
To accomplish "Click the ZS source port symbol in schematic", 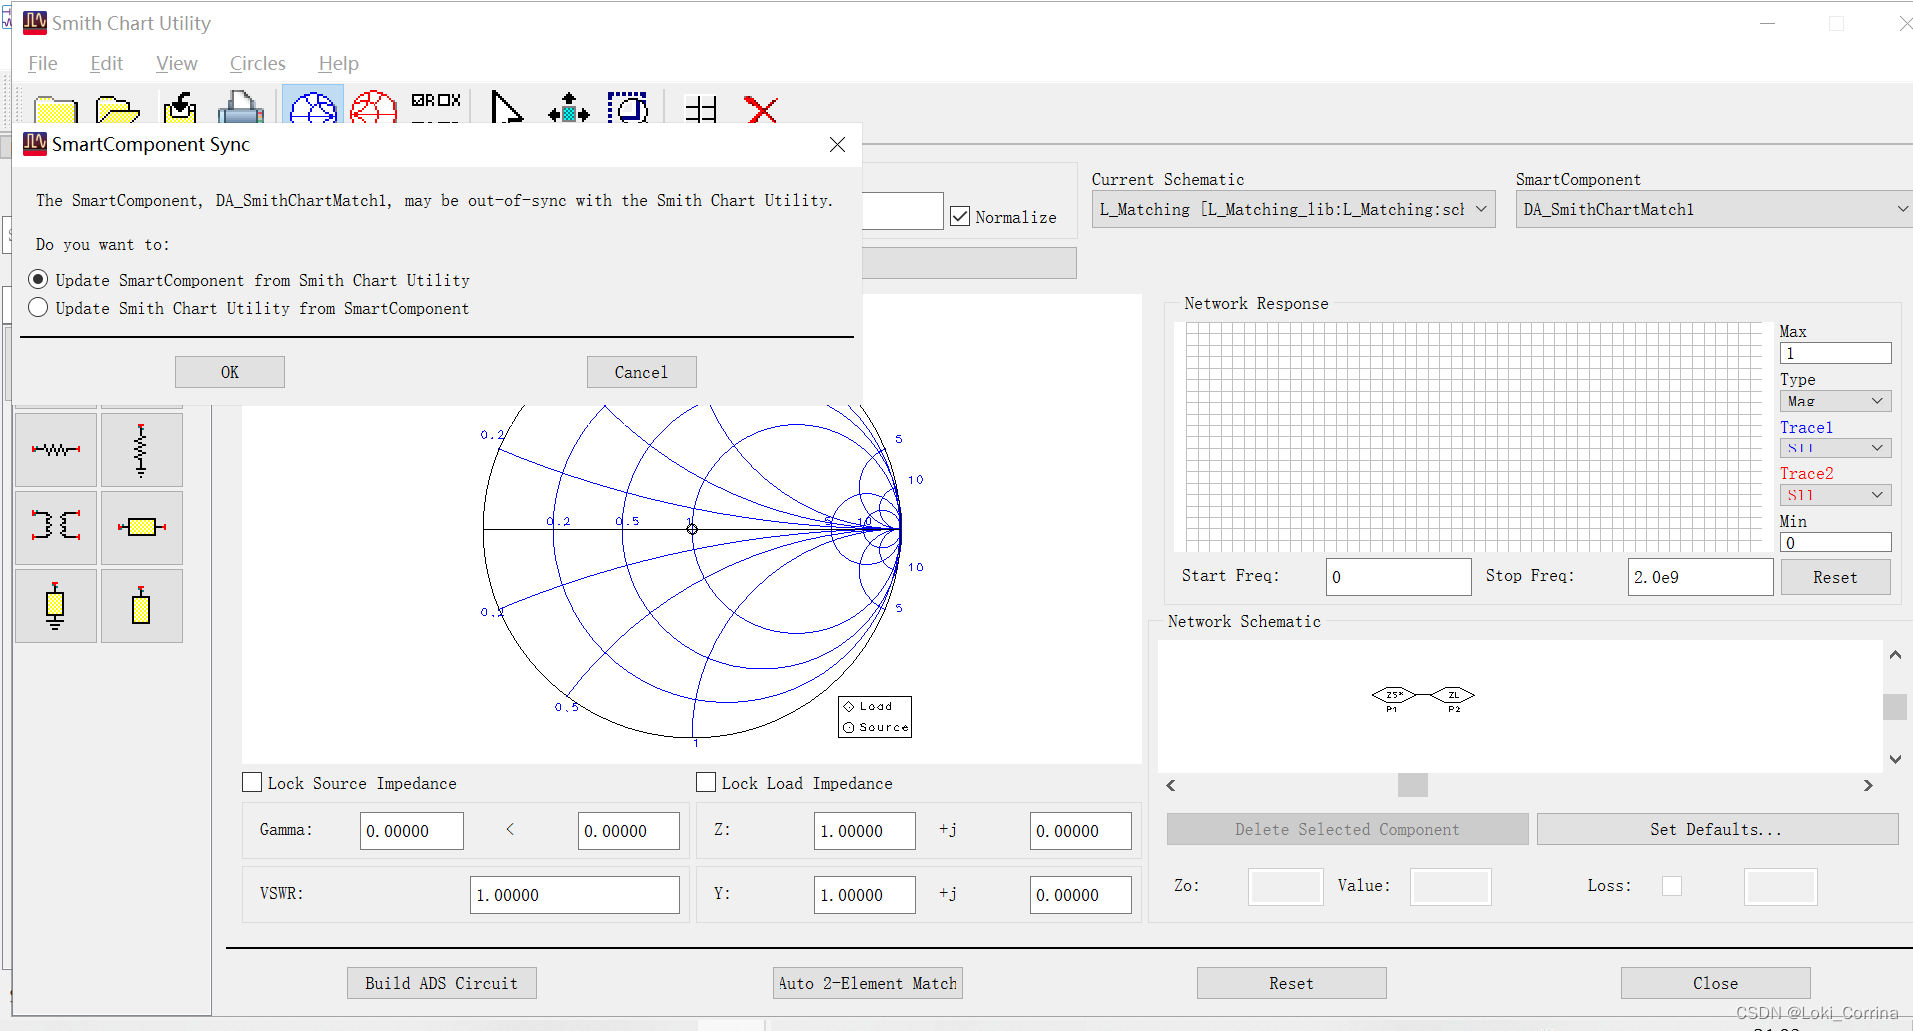I will (1393, 697).
